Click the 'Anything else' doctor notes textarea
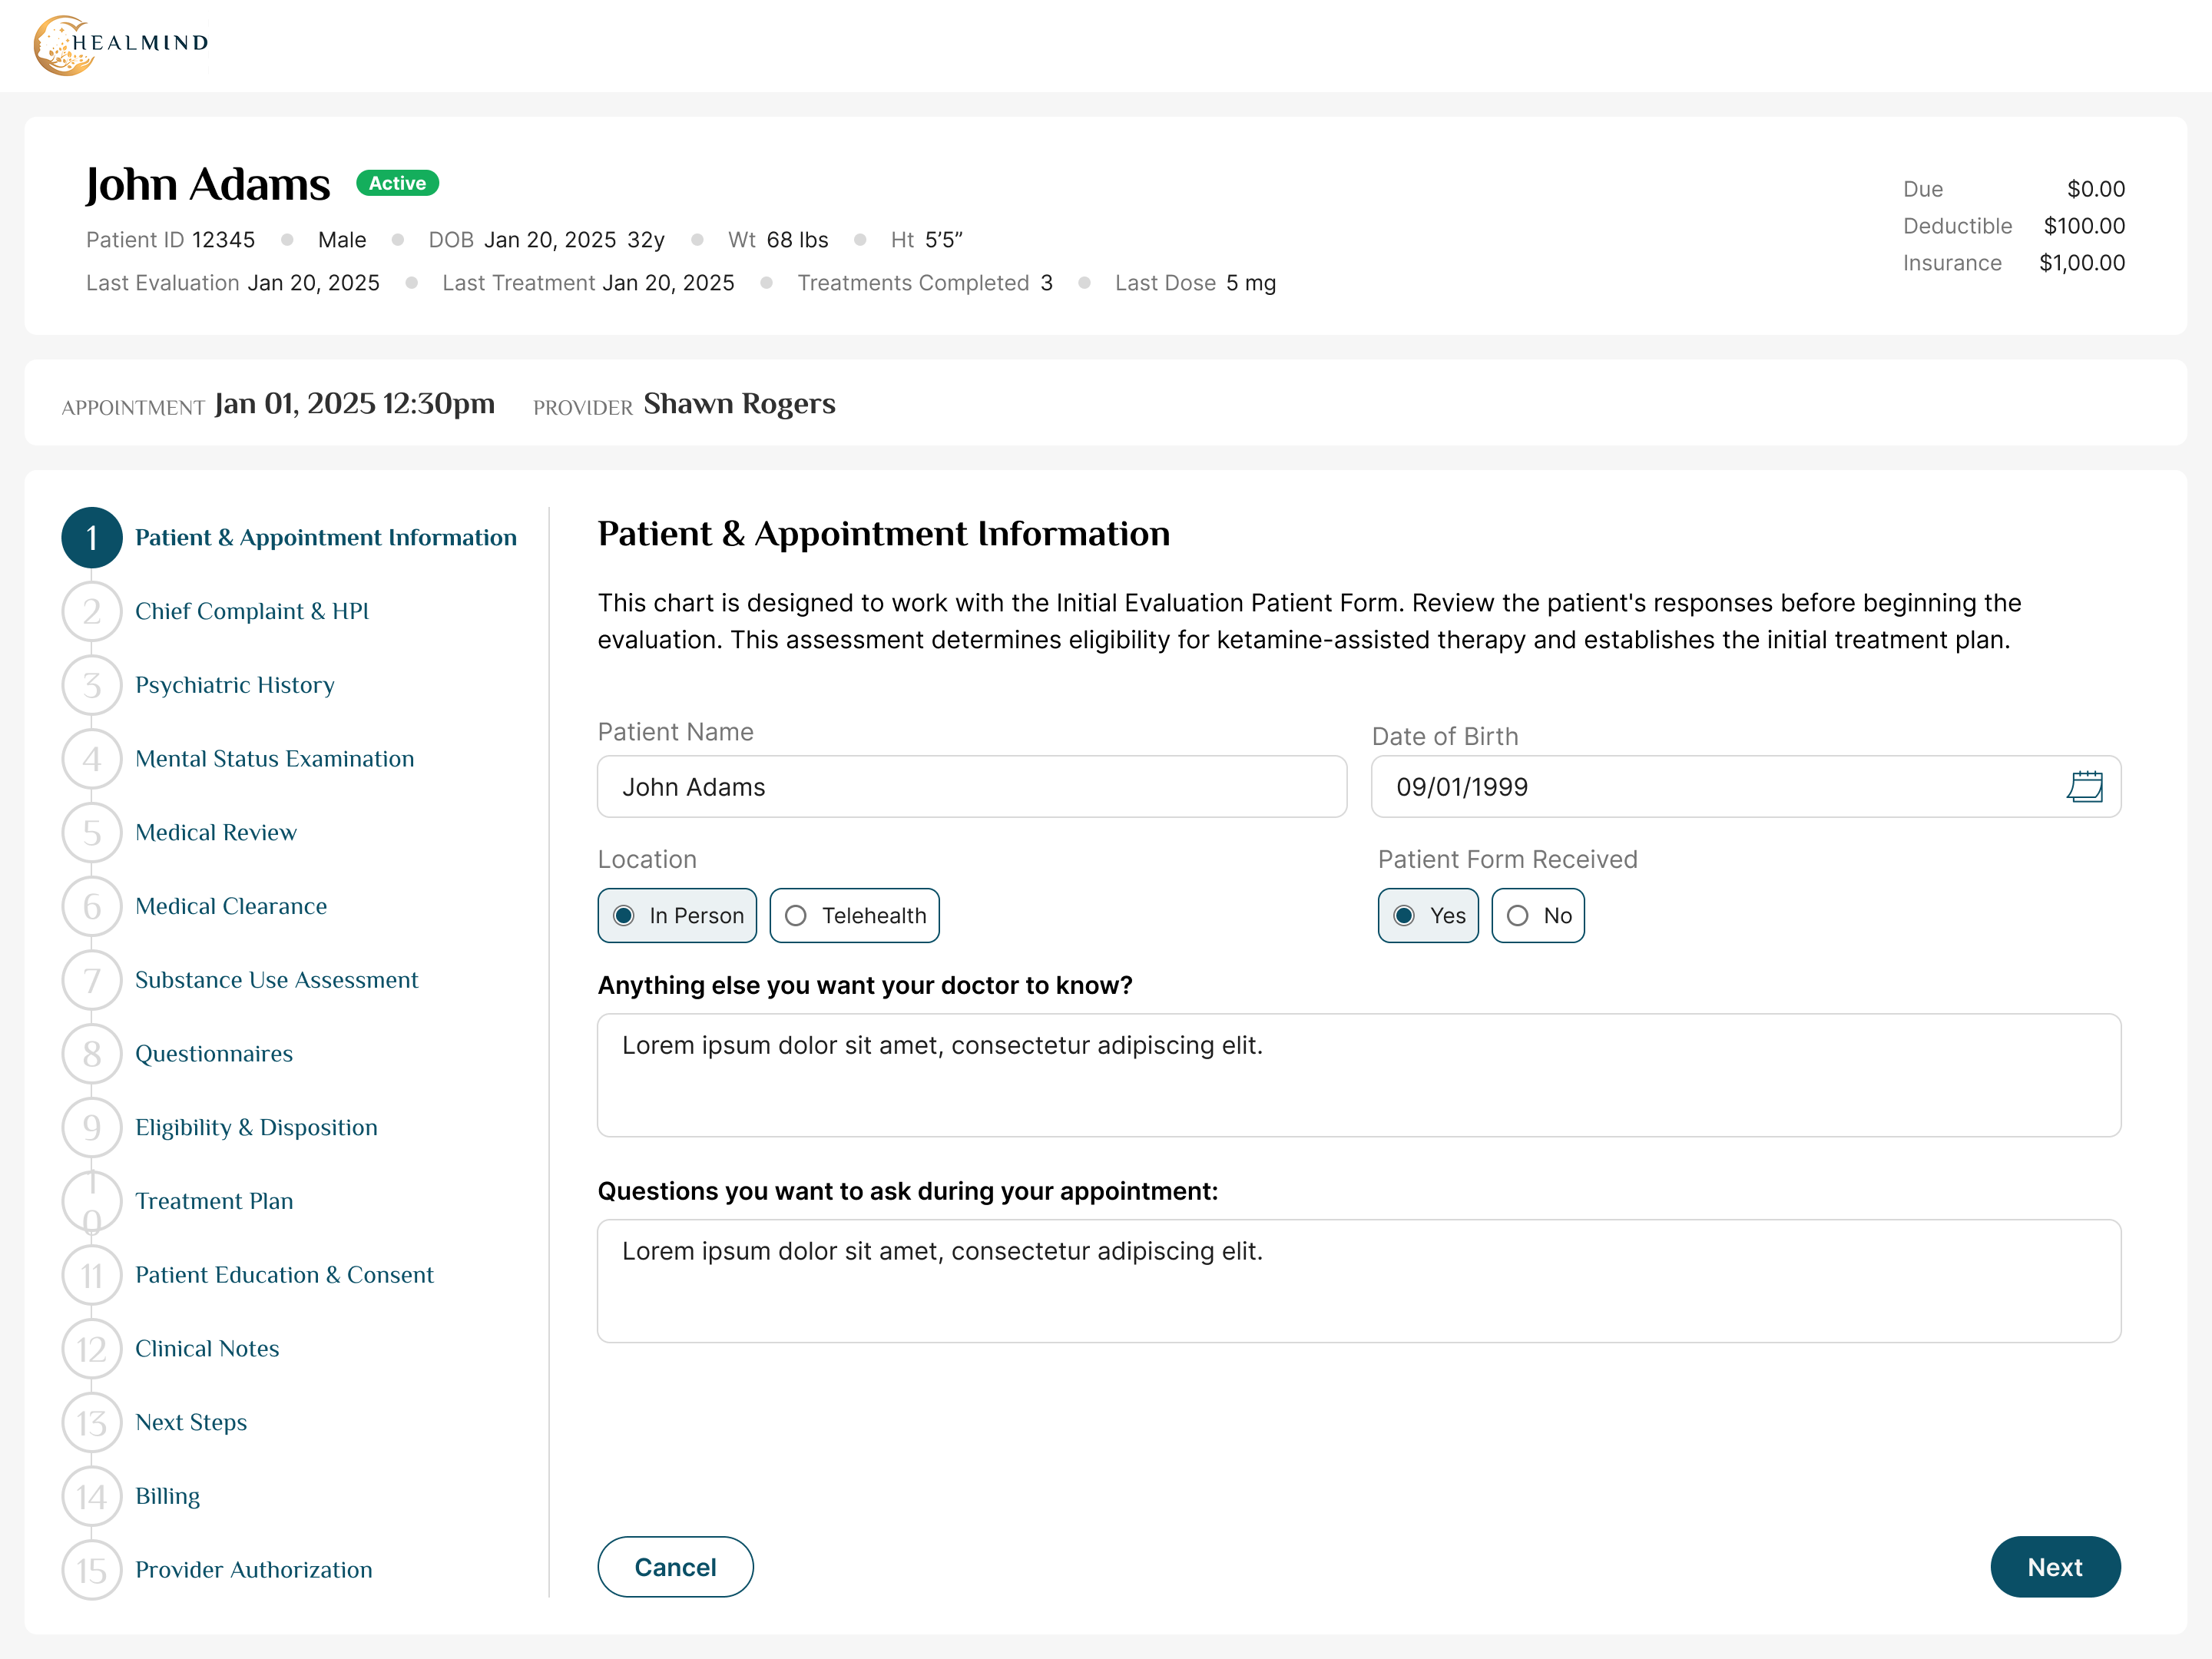The image size is (2212, 1659). coord(1359,1076)
